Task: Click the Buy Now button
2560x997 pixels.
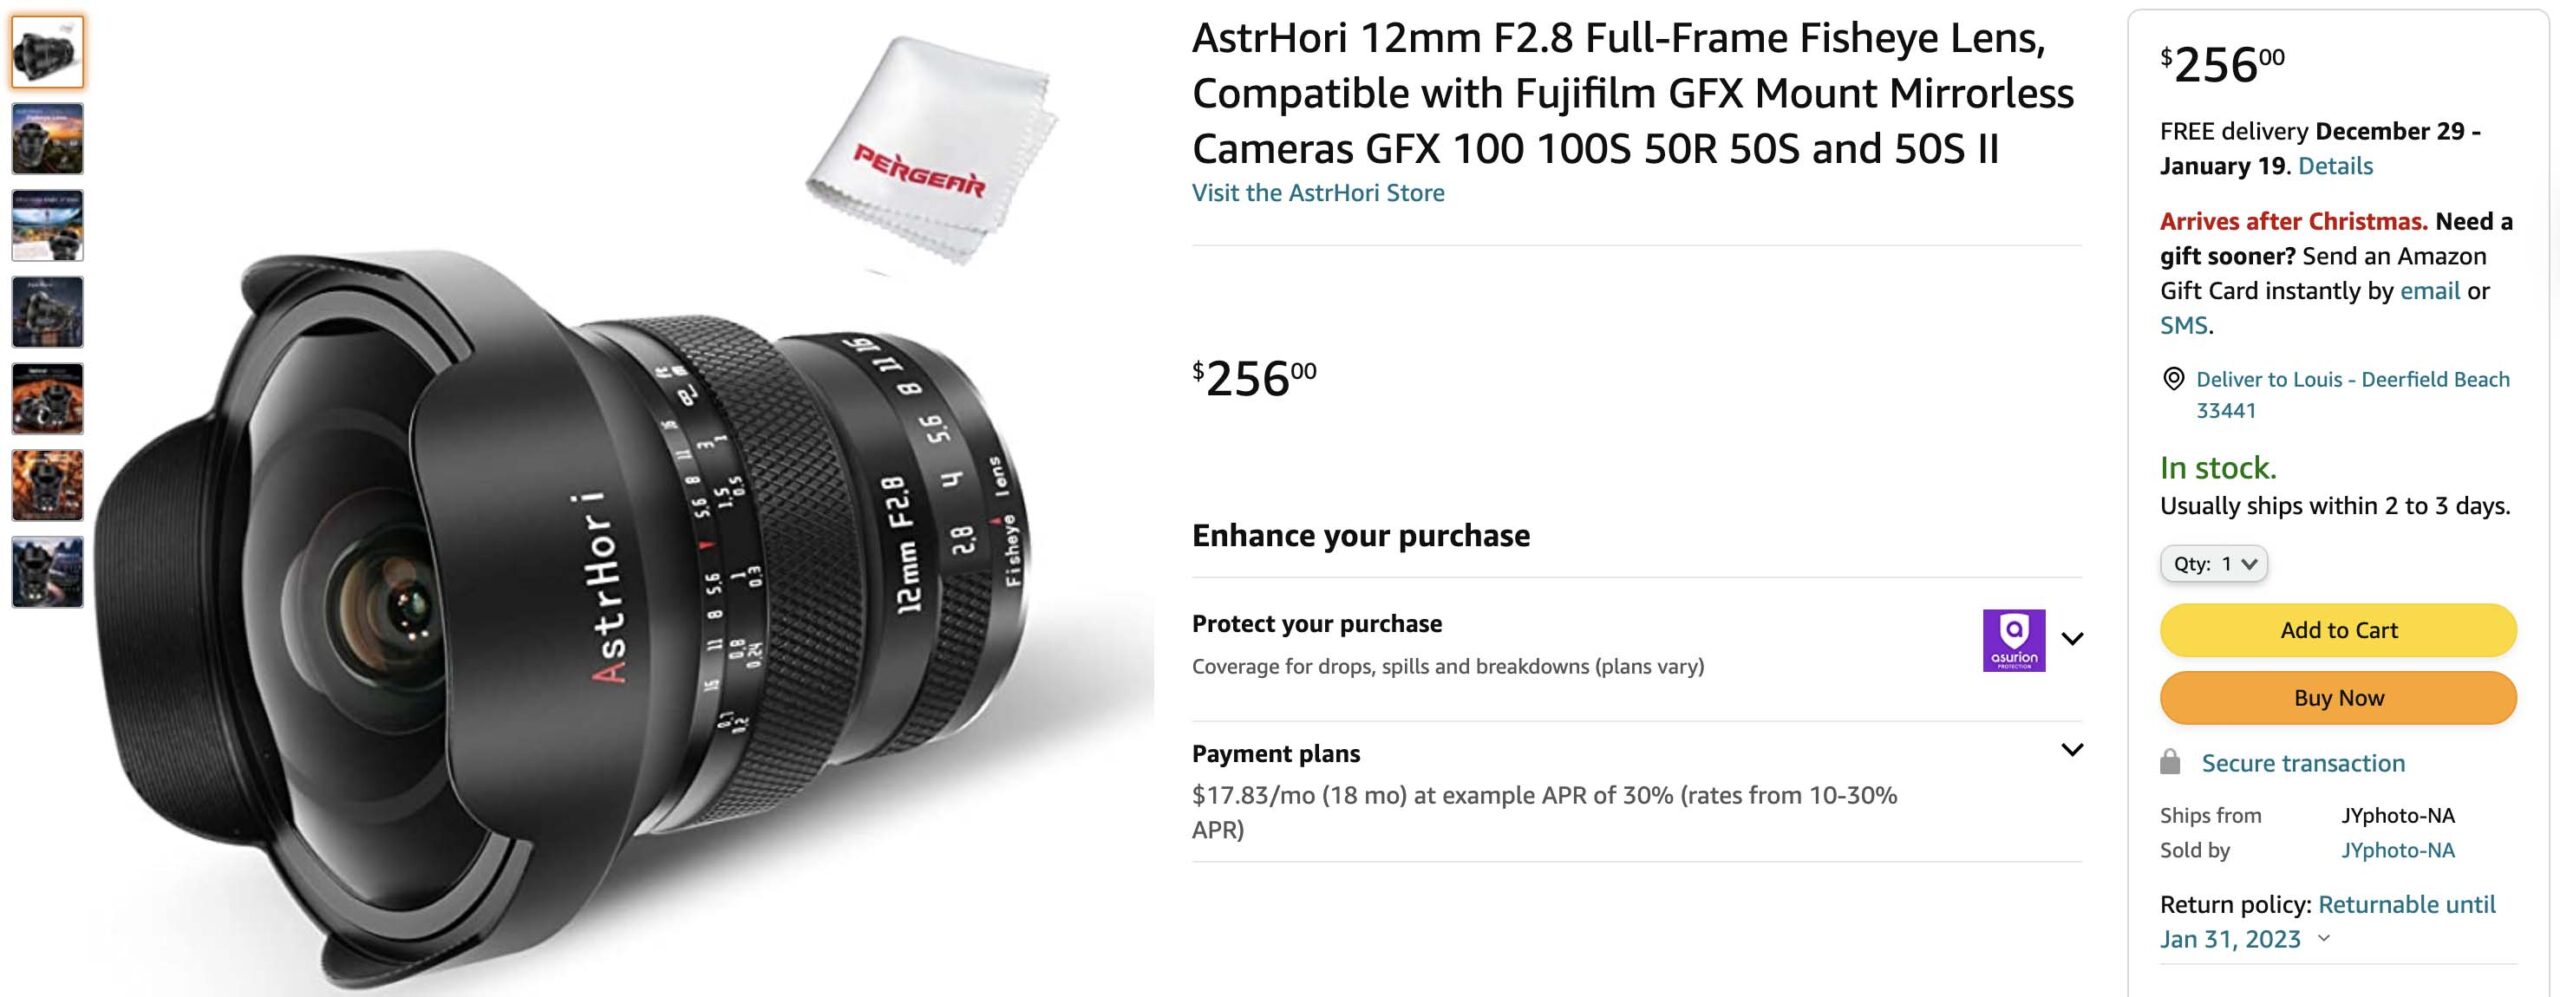Action: coord(2338,698)
